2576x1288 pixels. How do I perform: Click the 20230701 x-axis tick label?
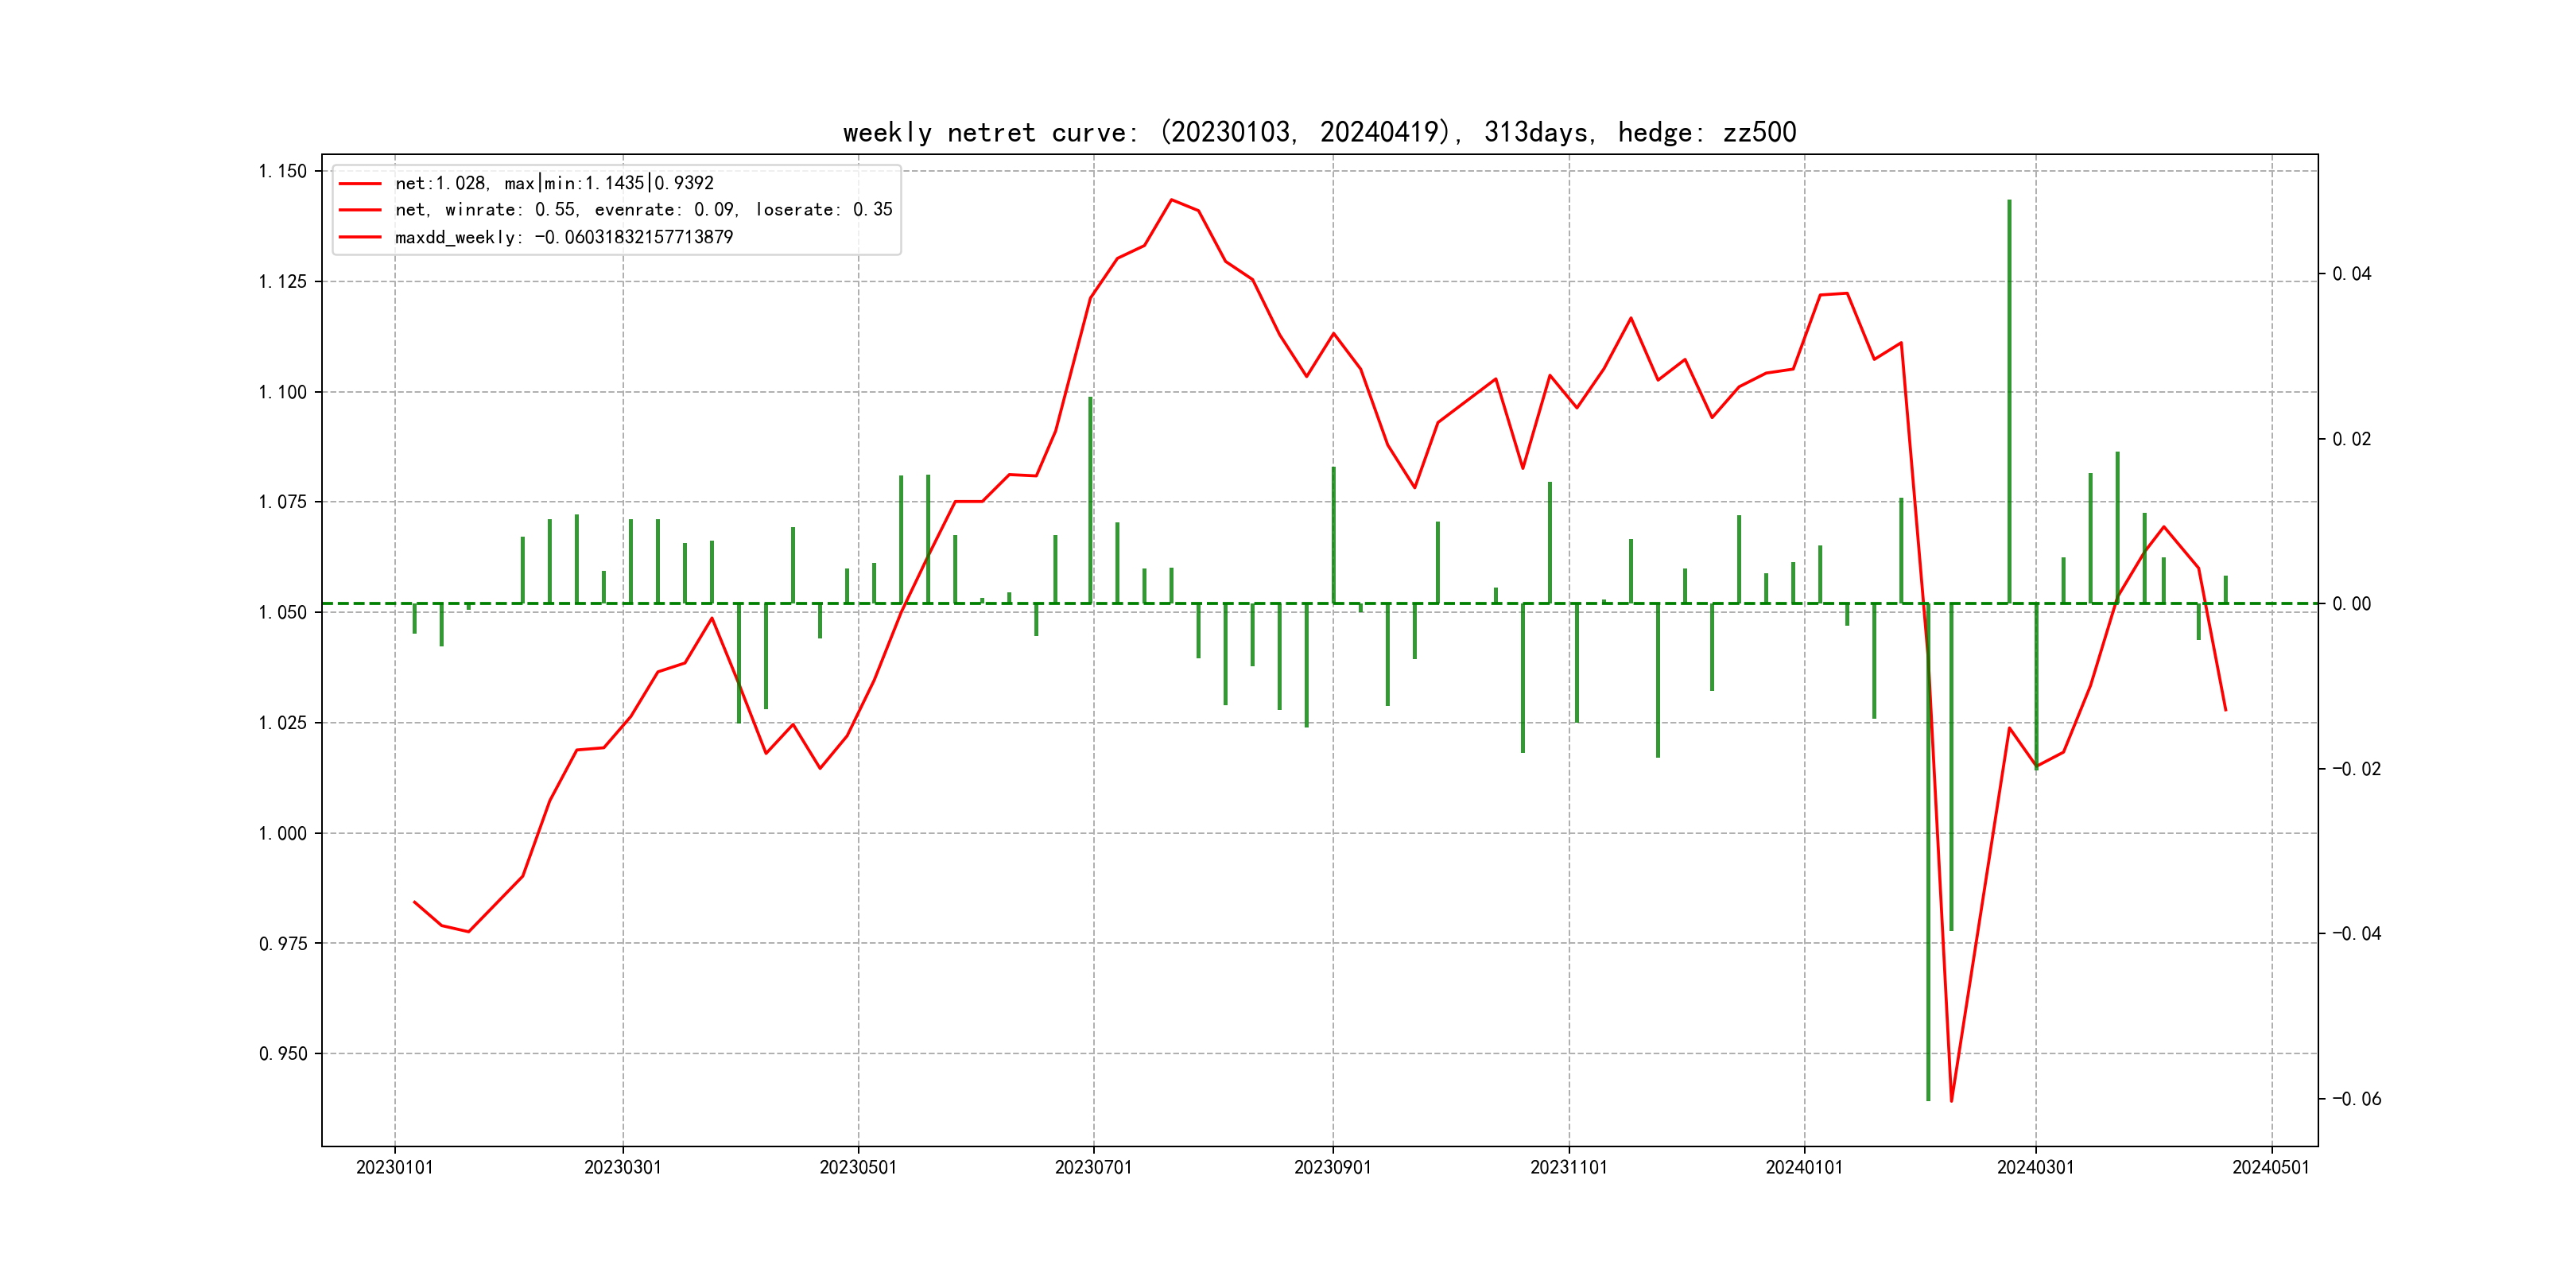pyautogui.click(x=1093, y=1167)
